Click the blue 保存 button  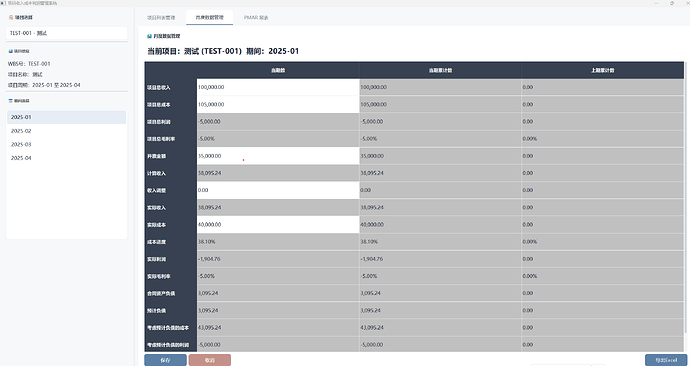(165, 360)
